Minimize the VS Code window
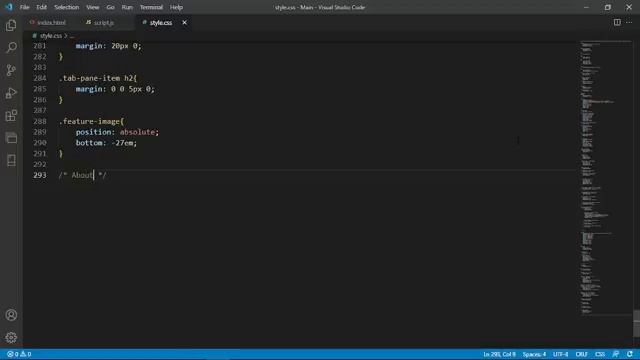The height and width of the screenshot is (360, 640). click(x=587, y=7)
